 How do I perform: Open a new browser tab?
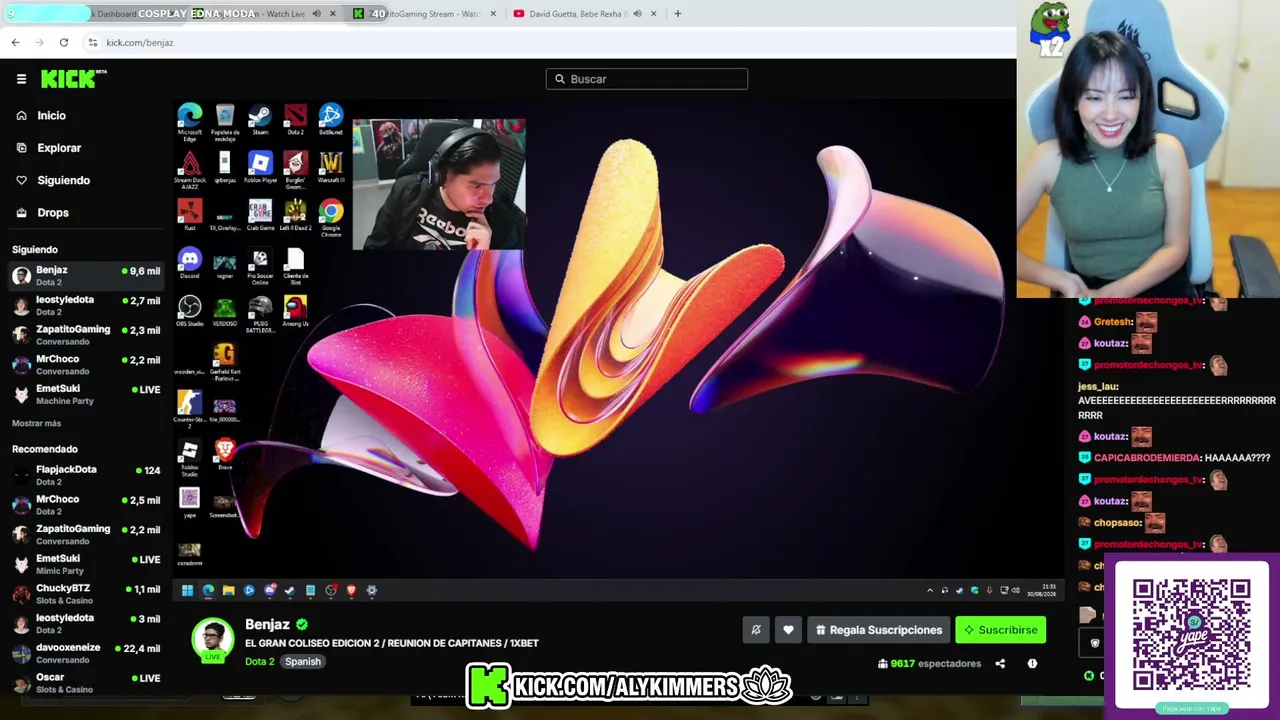pyautogui.click(x=677, y=14)
